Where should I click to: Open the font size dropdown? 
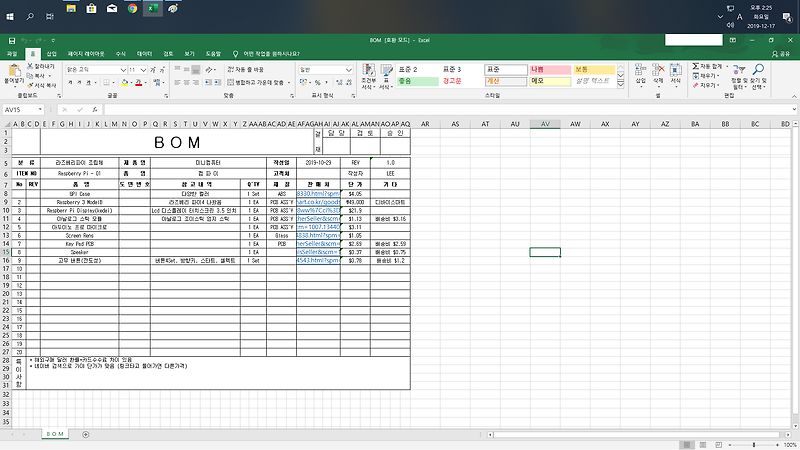[x=143, y=70]
